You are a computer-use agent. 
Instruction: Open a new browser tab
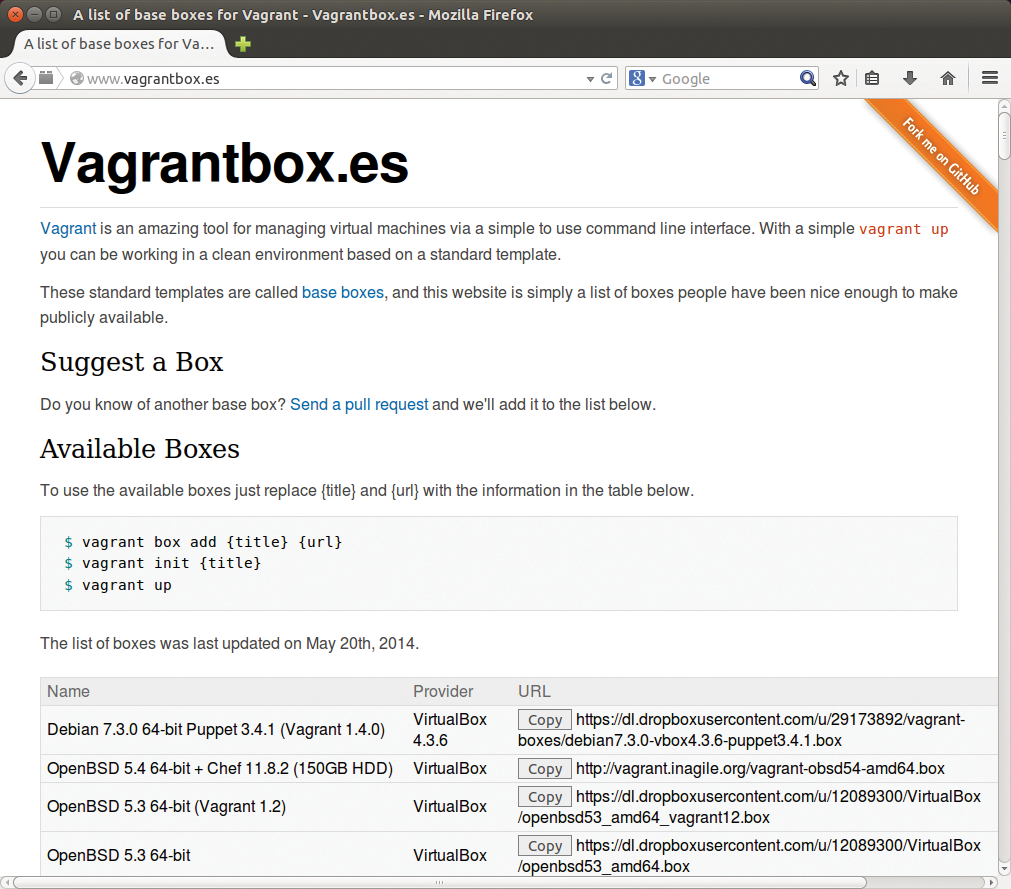click(x=241, y=44)
